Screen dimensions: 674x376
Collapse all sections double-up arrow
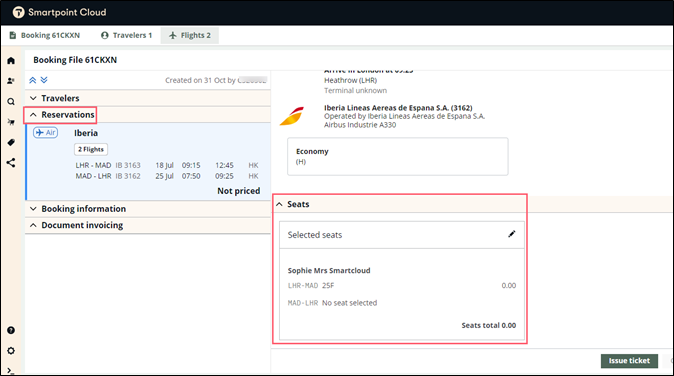click(x=33, y=80)
